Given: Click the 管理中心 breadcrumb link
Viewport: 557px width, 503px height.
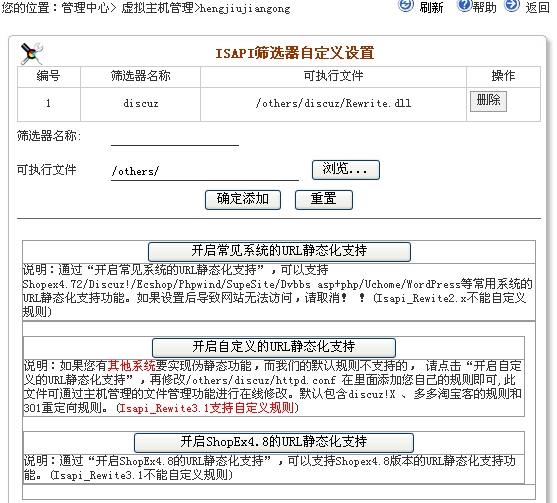Looking at the screenshot, I should pyautogui.click(x=86, y=7).
